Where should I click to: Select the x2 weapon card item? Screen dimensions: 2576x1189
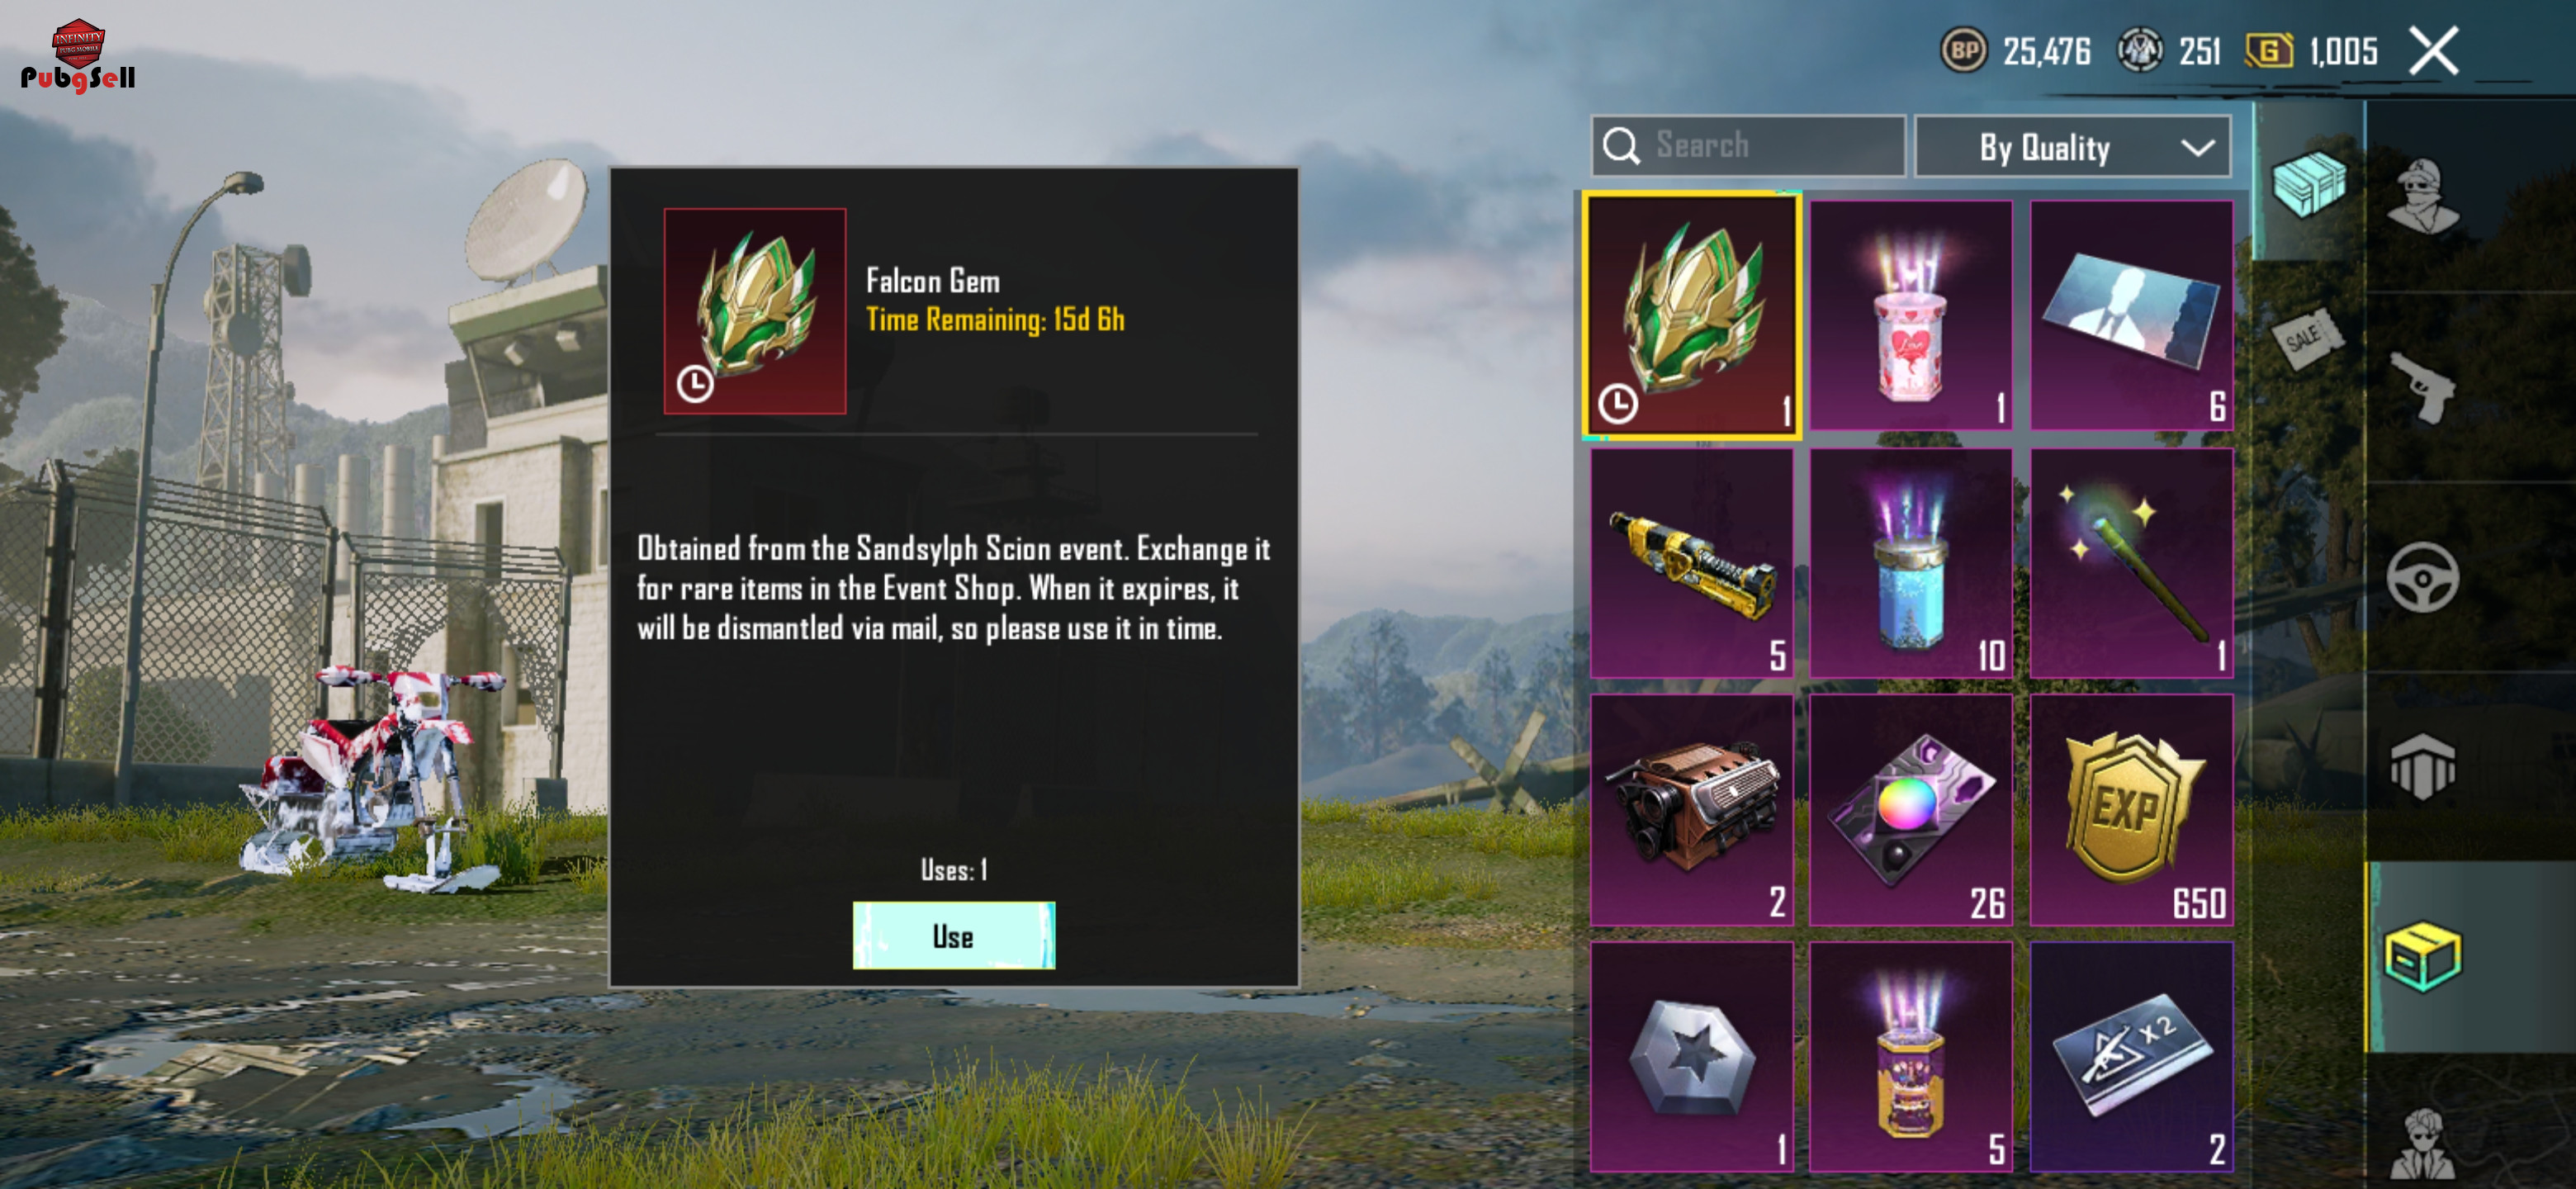(2132, 1057)
